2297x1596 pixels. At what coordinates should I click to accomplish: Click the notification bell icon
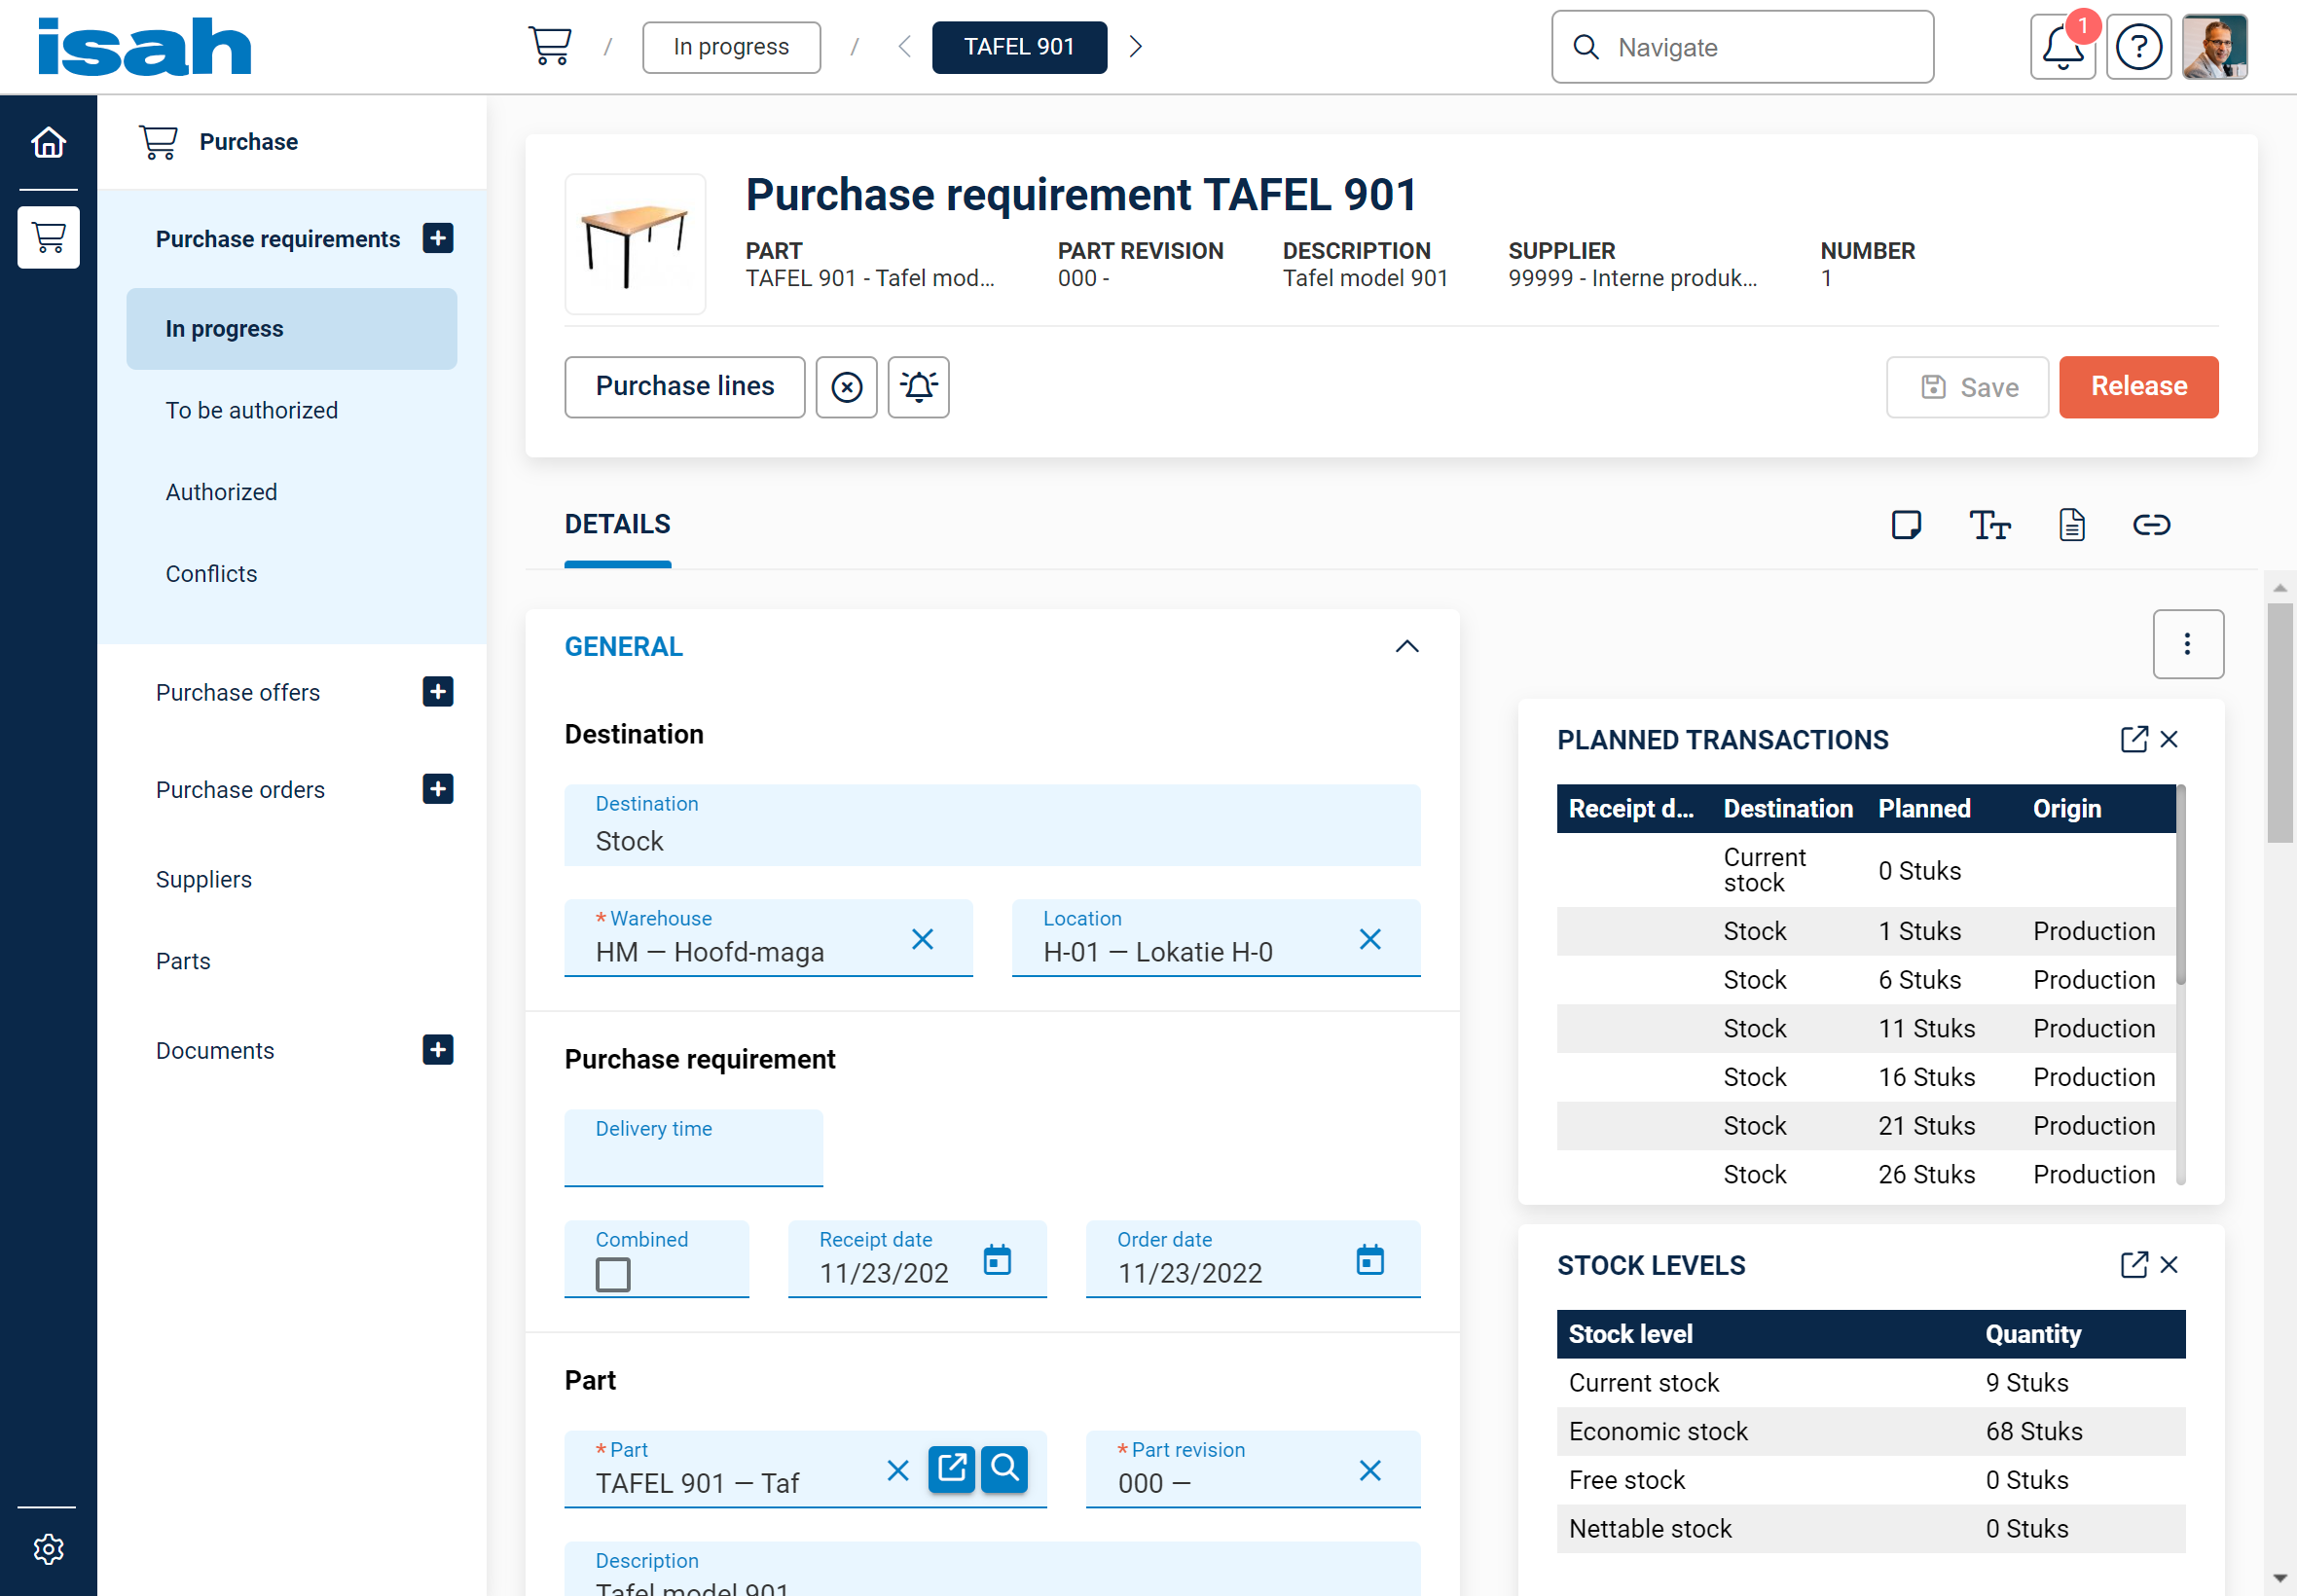(x=2062, y=47)
